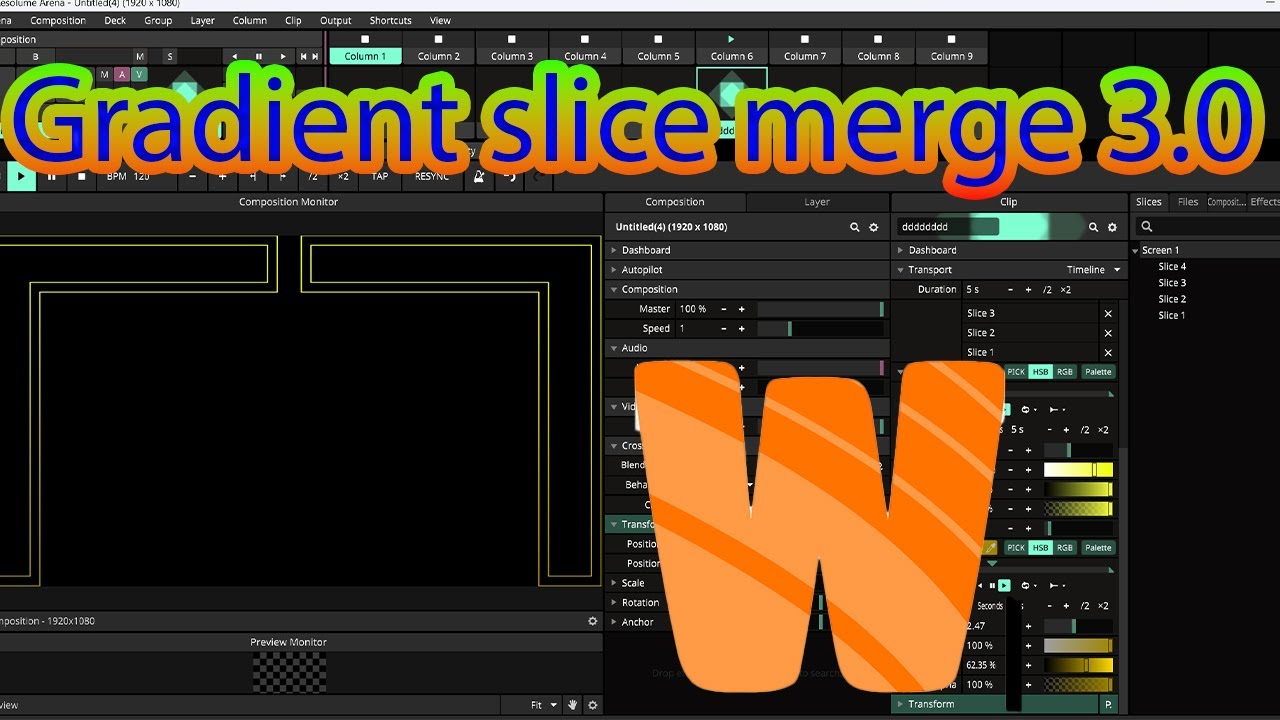Select lower PICK color mode
This screenshot has width=1280, height=720.
pyautogui.click(x=1016, y=548)
